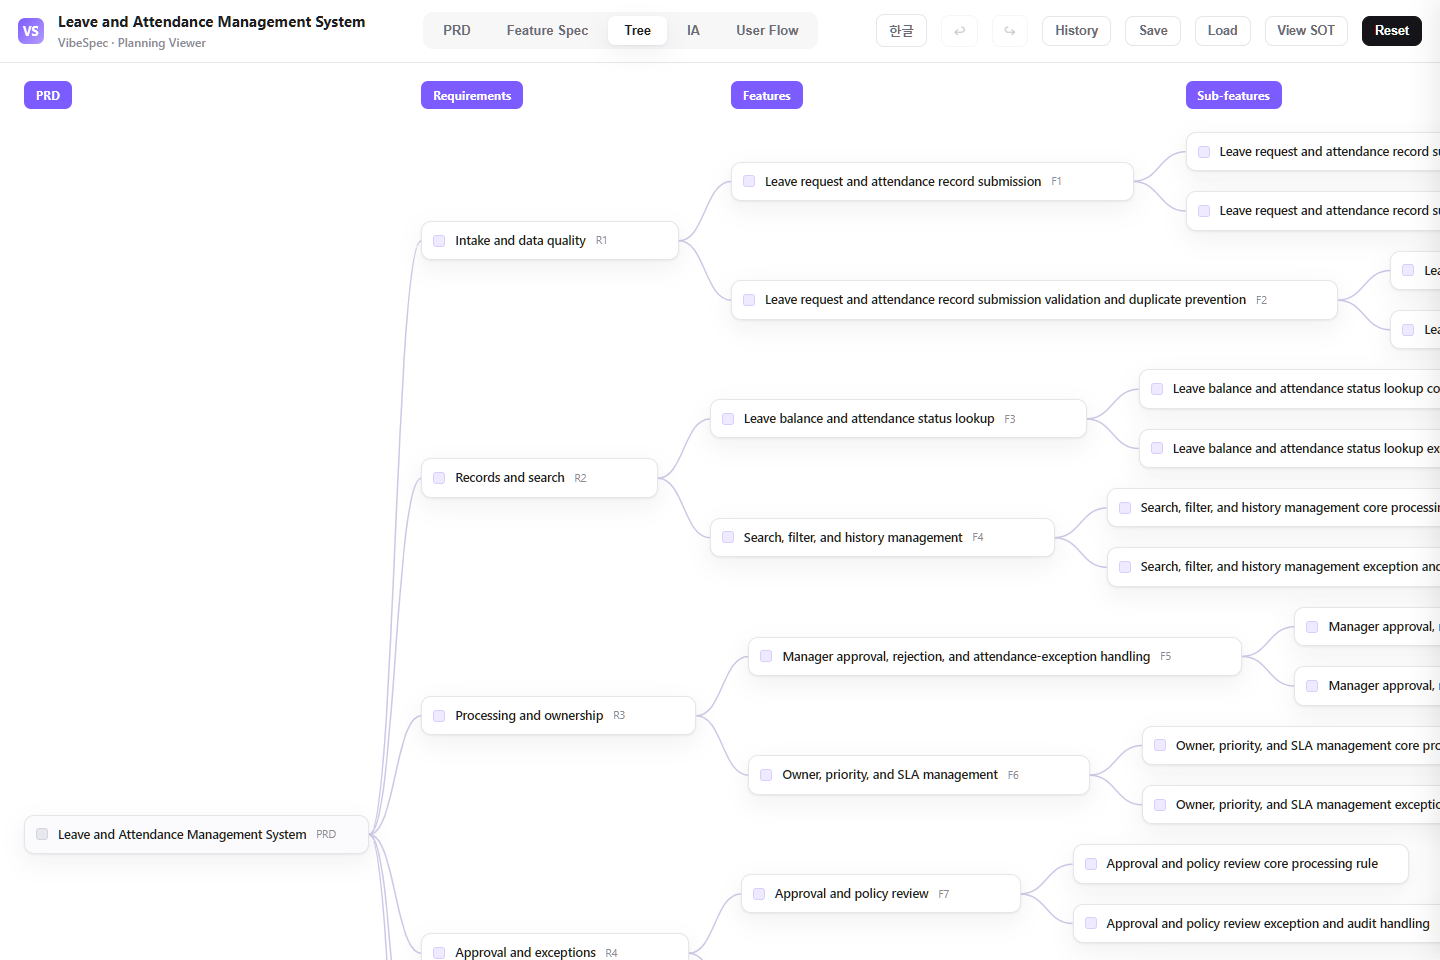Check the Intake and data quality checkbox
This screenshot has width=1440, height=960.
click(x=439, y=241)
